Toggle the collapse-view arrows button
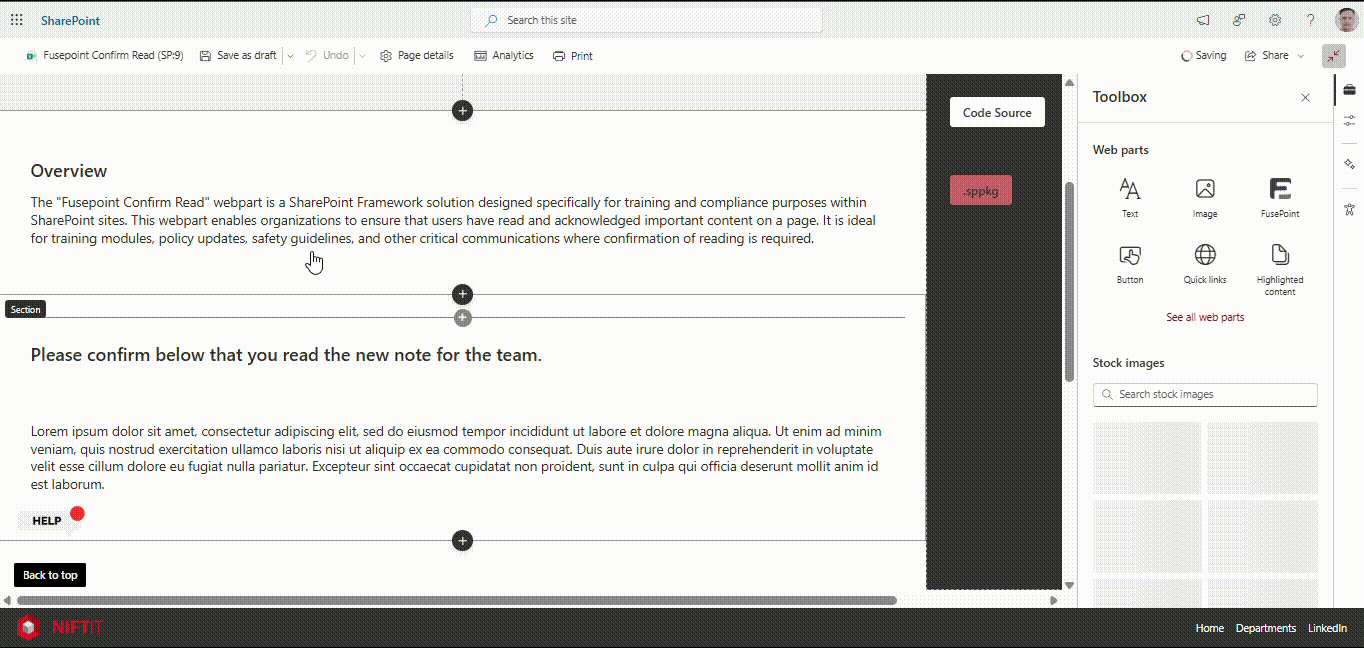 1334,56
